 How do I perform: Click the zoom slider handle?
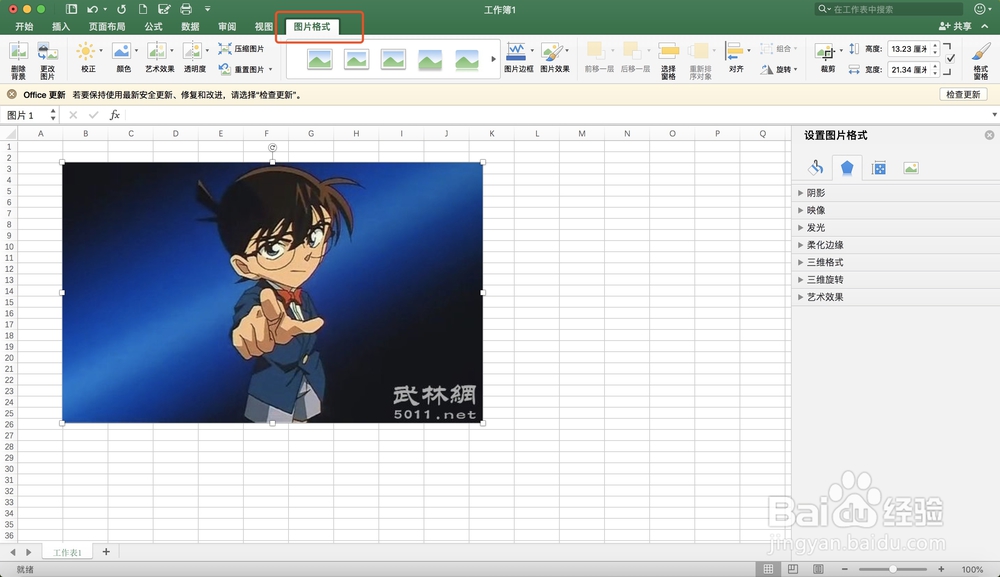pyautogui.click(x=893, y=569)
